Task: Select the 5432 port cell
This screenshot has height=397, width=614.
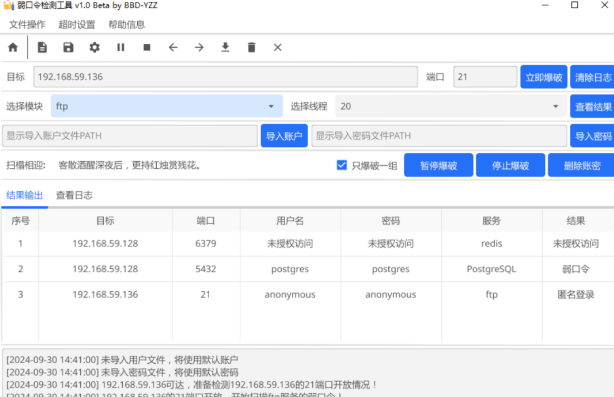Action: [206, 269]
